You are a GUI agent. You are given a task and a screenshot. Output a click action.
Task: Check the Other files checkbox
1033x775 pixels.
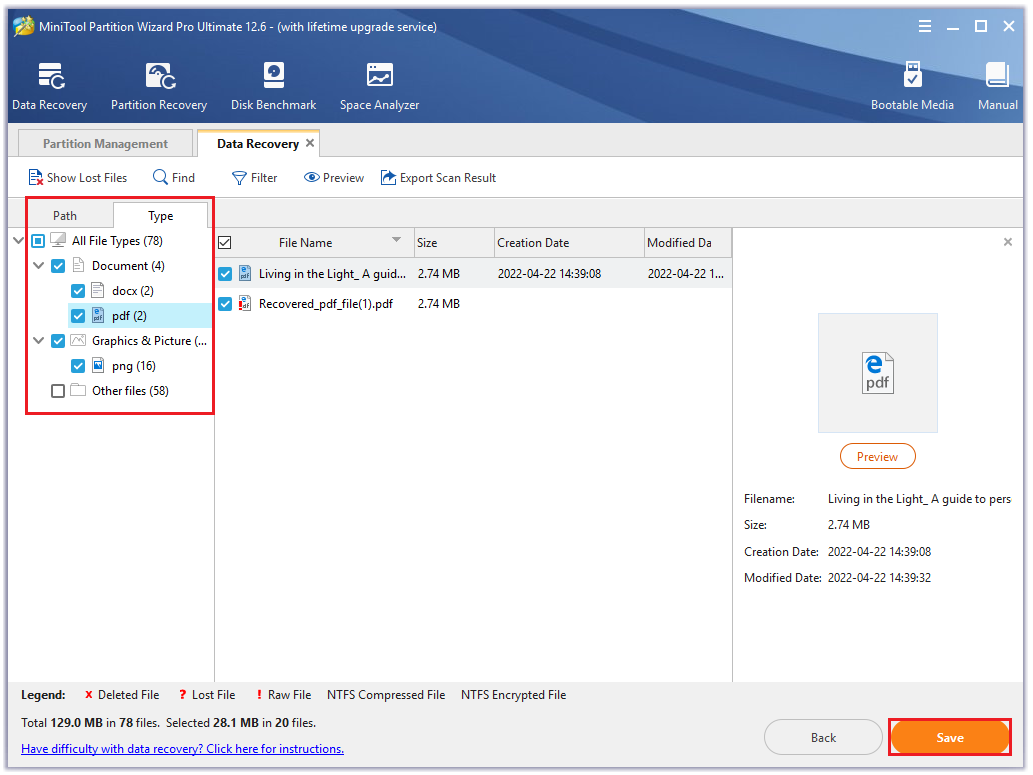(58, 391)
